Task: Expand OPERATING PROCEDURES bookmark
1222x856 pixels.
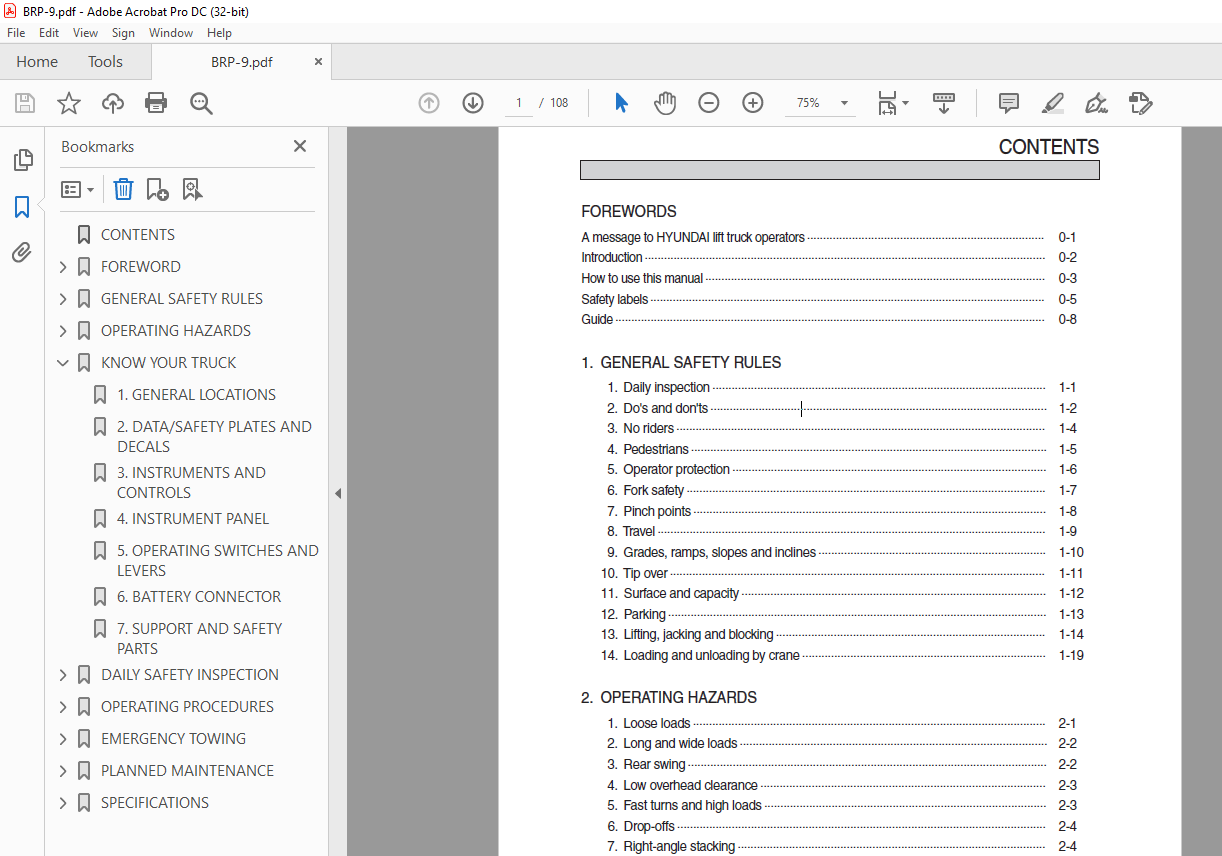Action: tap(63, 707)
